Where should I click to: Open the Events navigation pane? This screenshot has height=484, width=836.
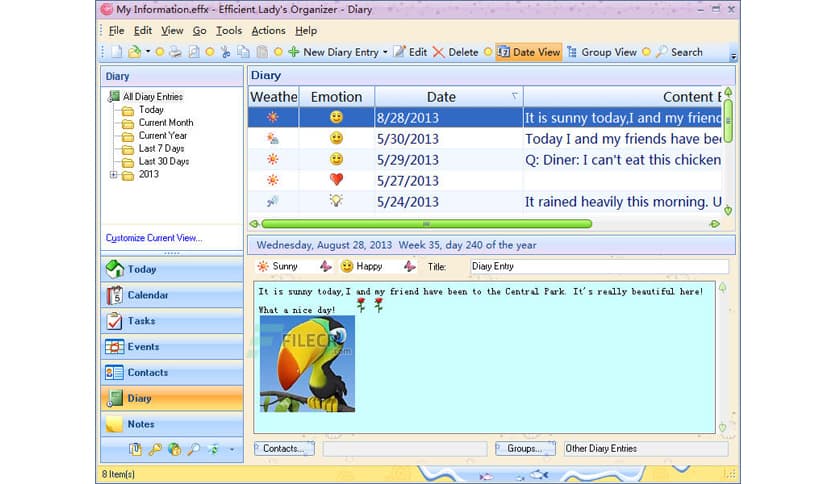[172, 346]
